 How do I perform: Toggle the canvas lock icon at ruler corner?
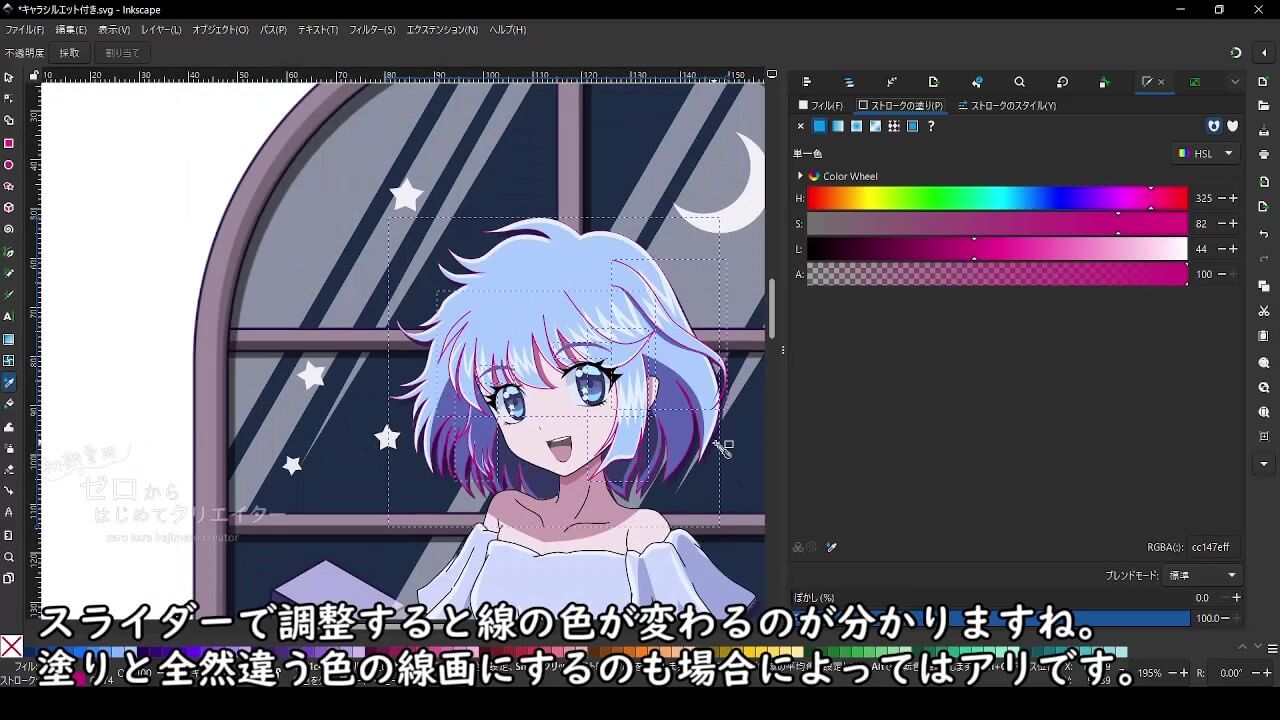click(x=34, y=75)
